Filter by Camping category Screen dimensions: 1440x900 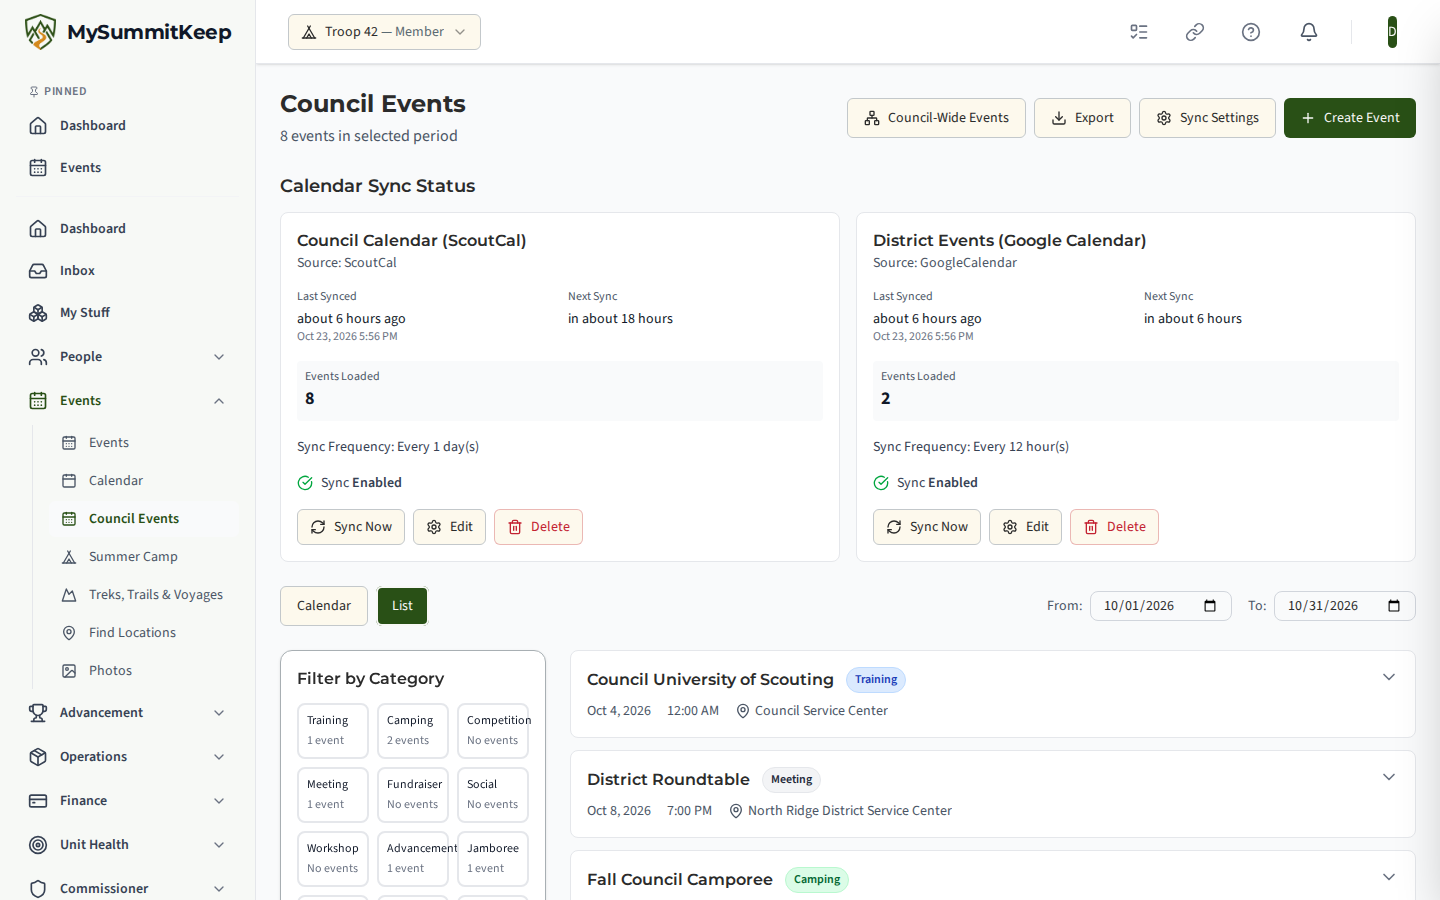[413, 731]
